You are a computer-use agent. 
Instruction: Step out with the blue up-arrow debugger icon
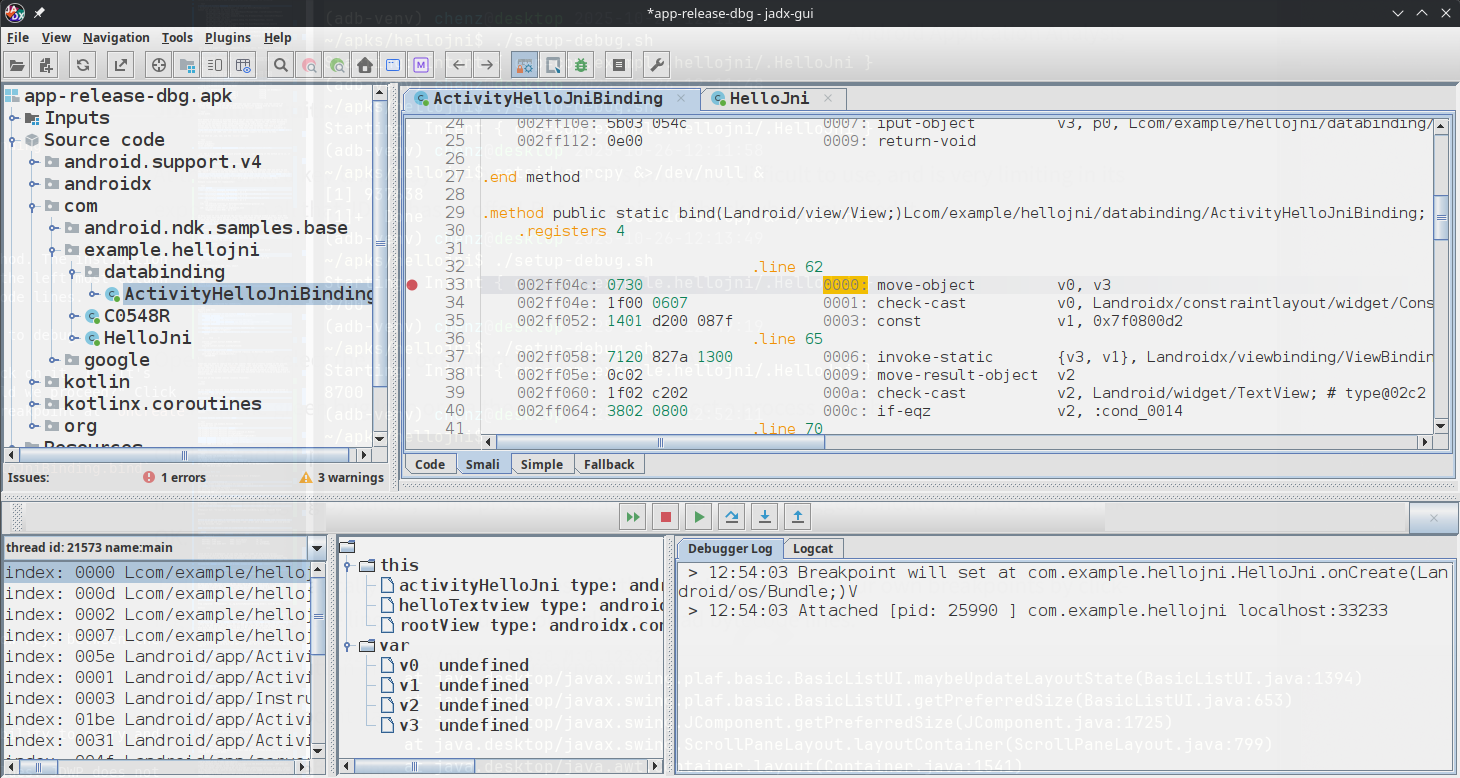(x=798, y=516)
